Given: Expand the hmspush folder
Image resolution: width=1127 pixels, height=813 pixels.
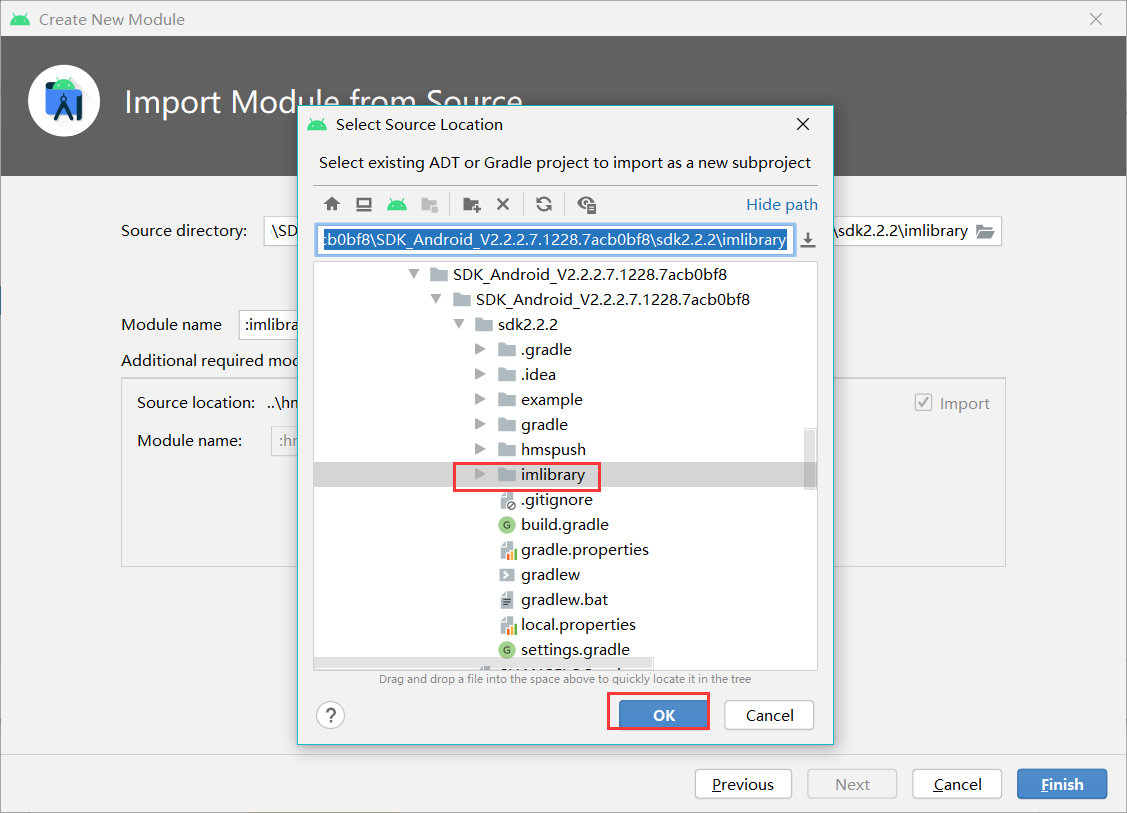Looking at the screenshot, I should (x=480, y=449).
